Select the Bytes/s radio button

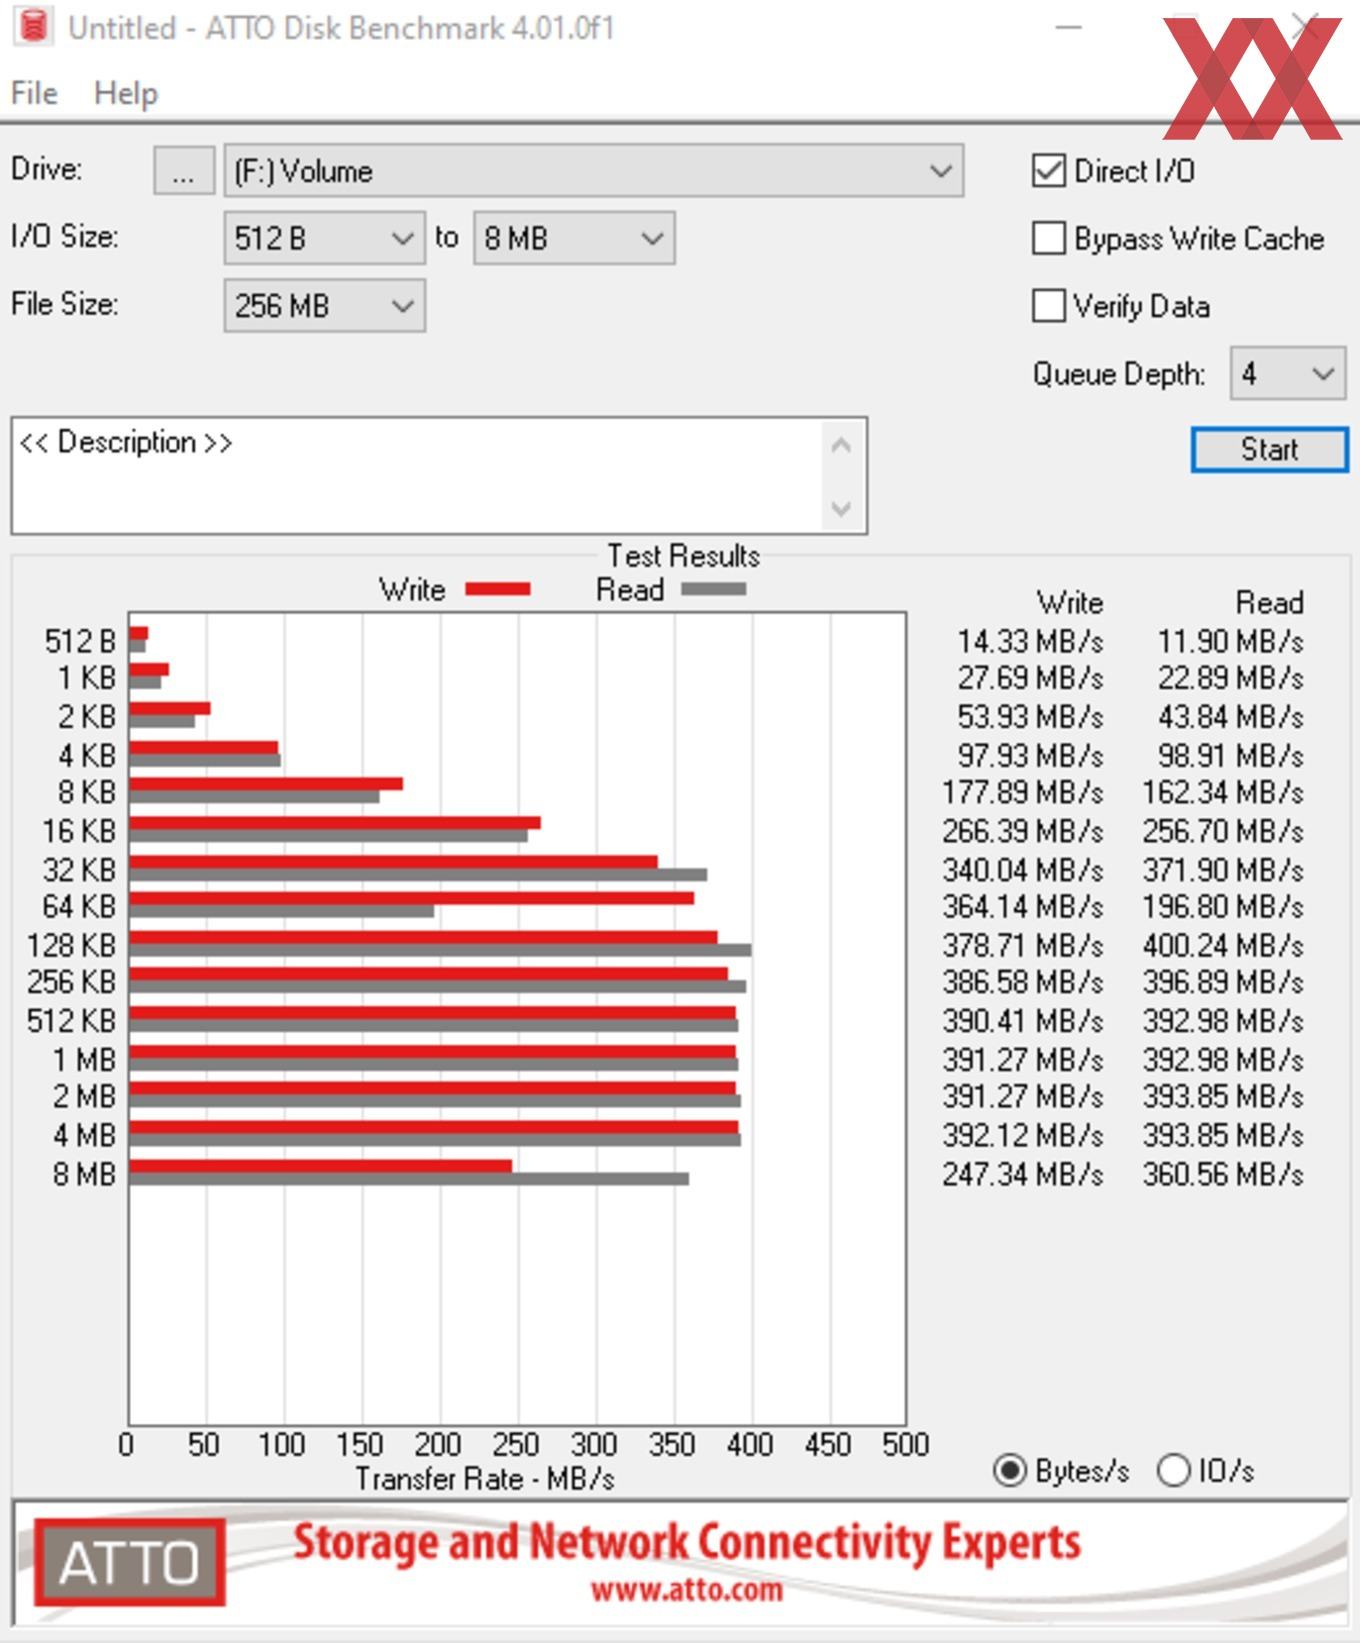pos(1010,1471)
